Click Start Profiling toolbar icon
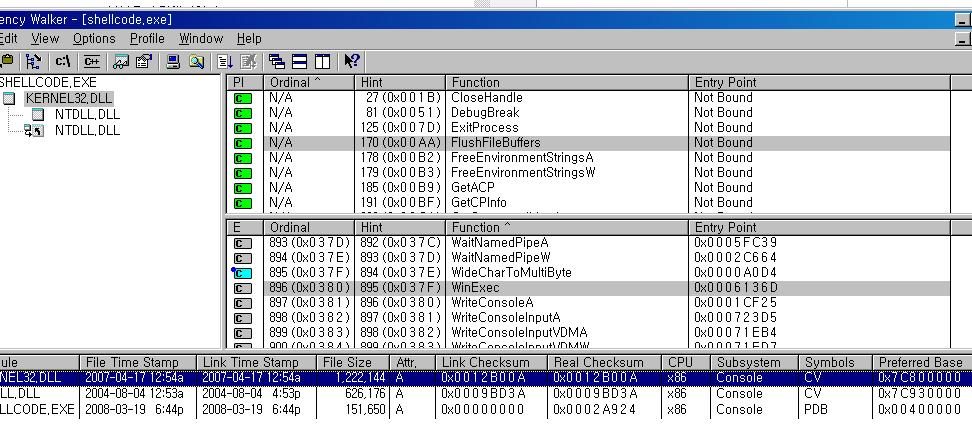Screen dimensions: 972x426 [225, 61]
